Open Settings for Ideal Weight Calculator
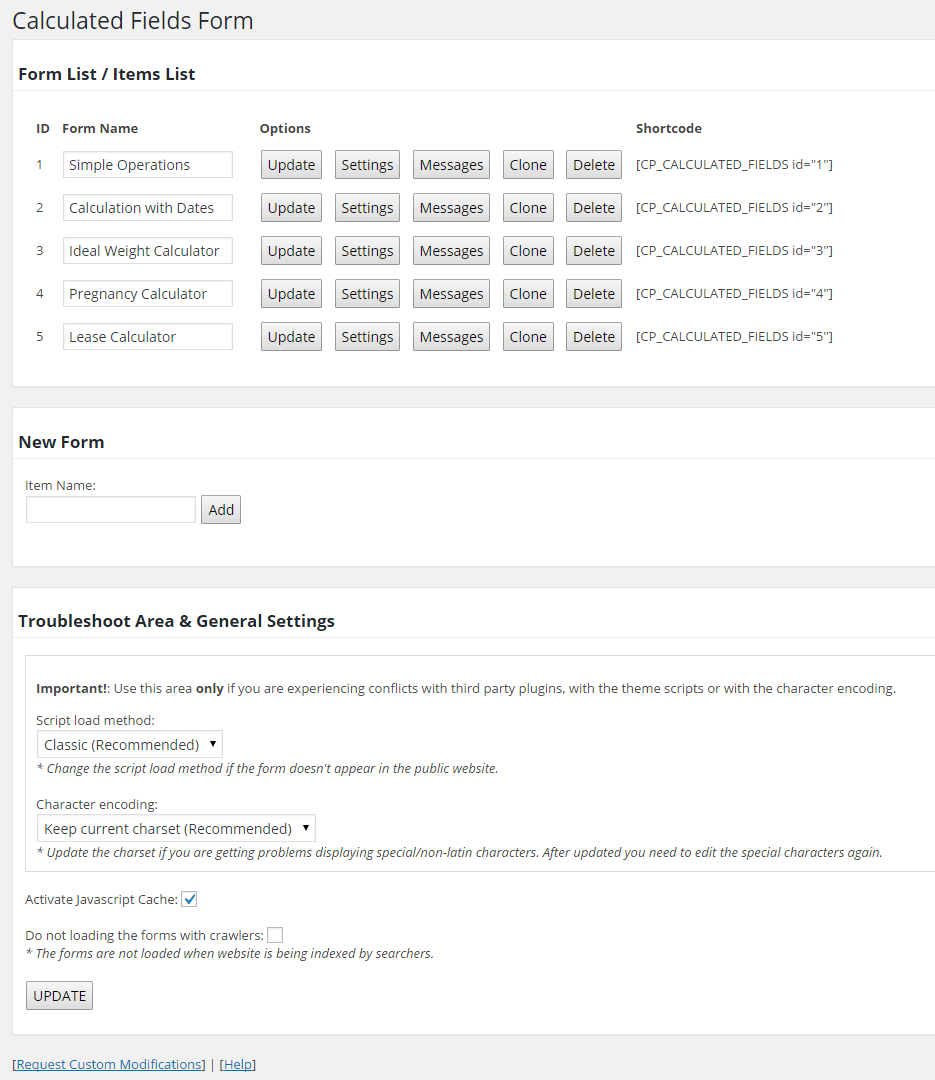935x1080 pixels. click(367, 251)
